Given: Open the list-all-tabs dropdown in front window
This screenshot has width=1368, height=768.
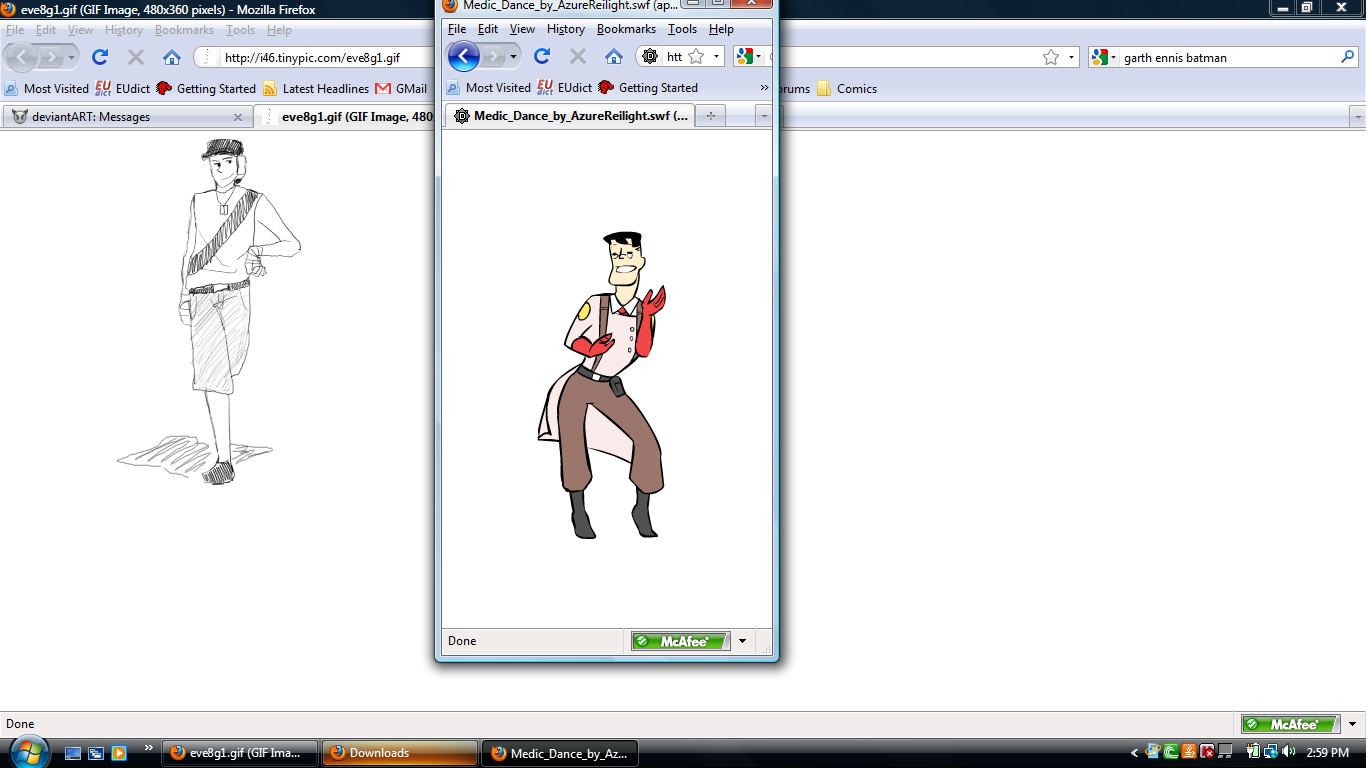Looking at the screenshot, I should (764, 116).
